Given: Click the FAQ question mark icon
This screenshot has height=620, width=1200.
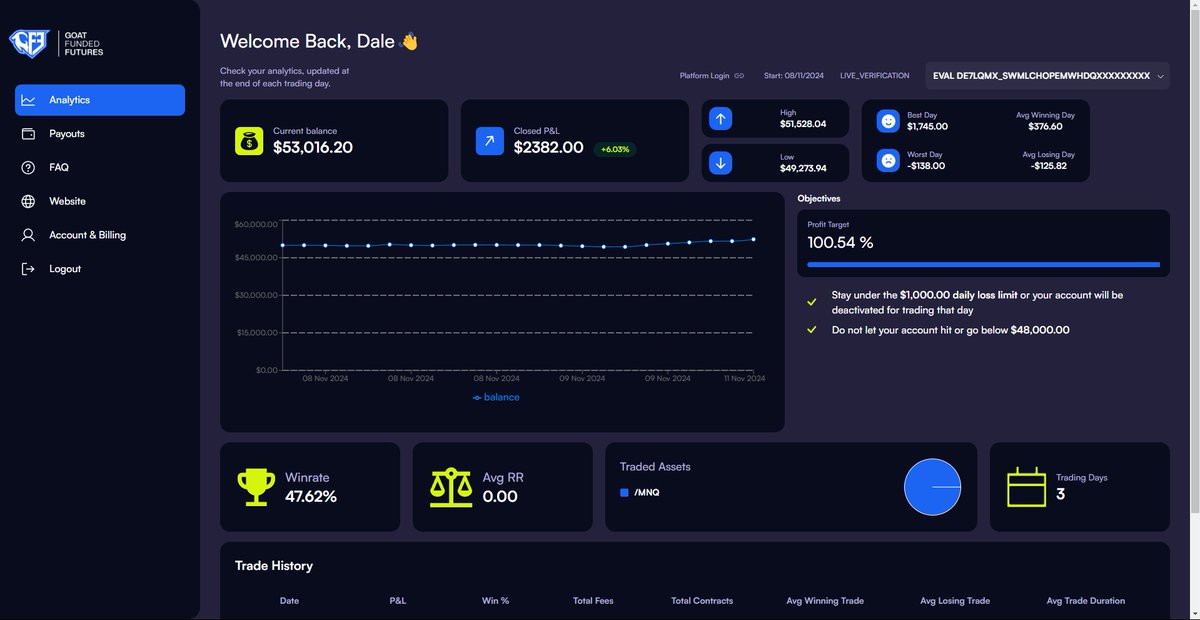Looking at the screenshot, I should point(30,167).
